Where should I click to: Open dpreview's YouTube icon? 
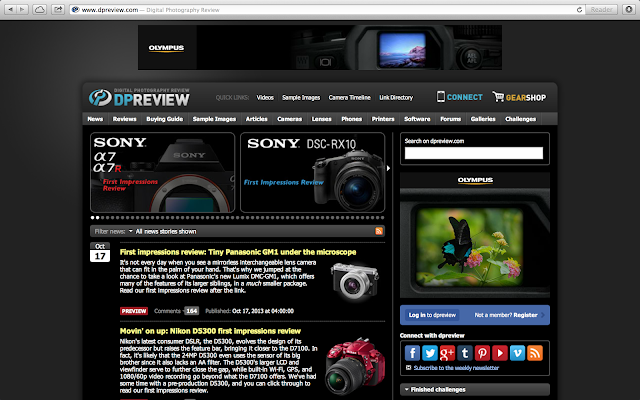point(500,353)
